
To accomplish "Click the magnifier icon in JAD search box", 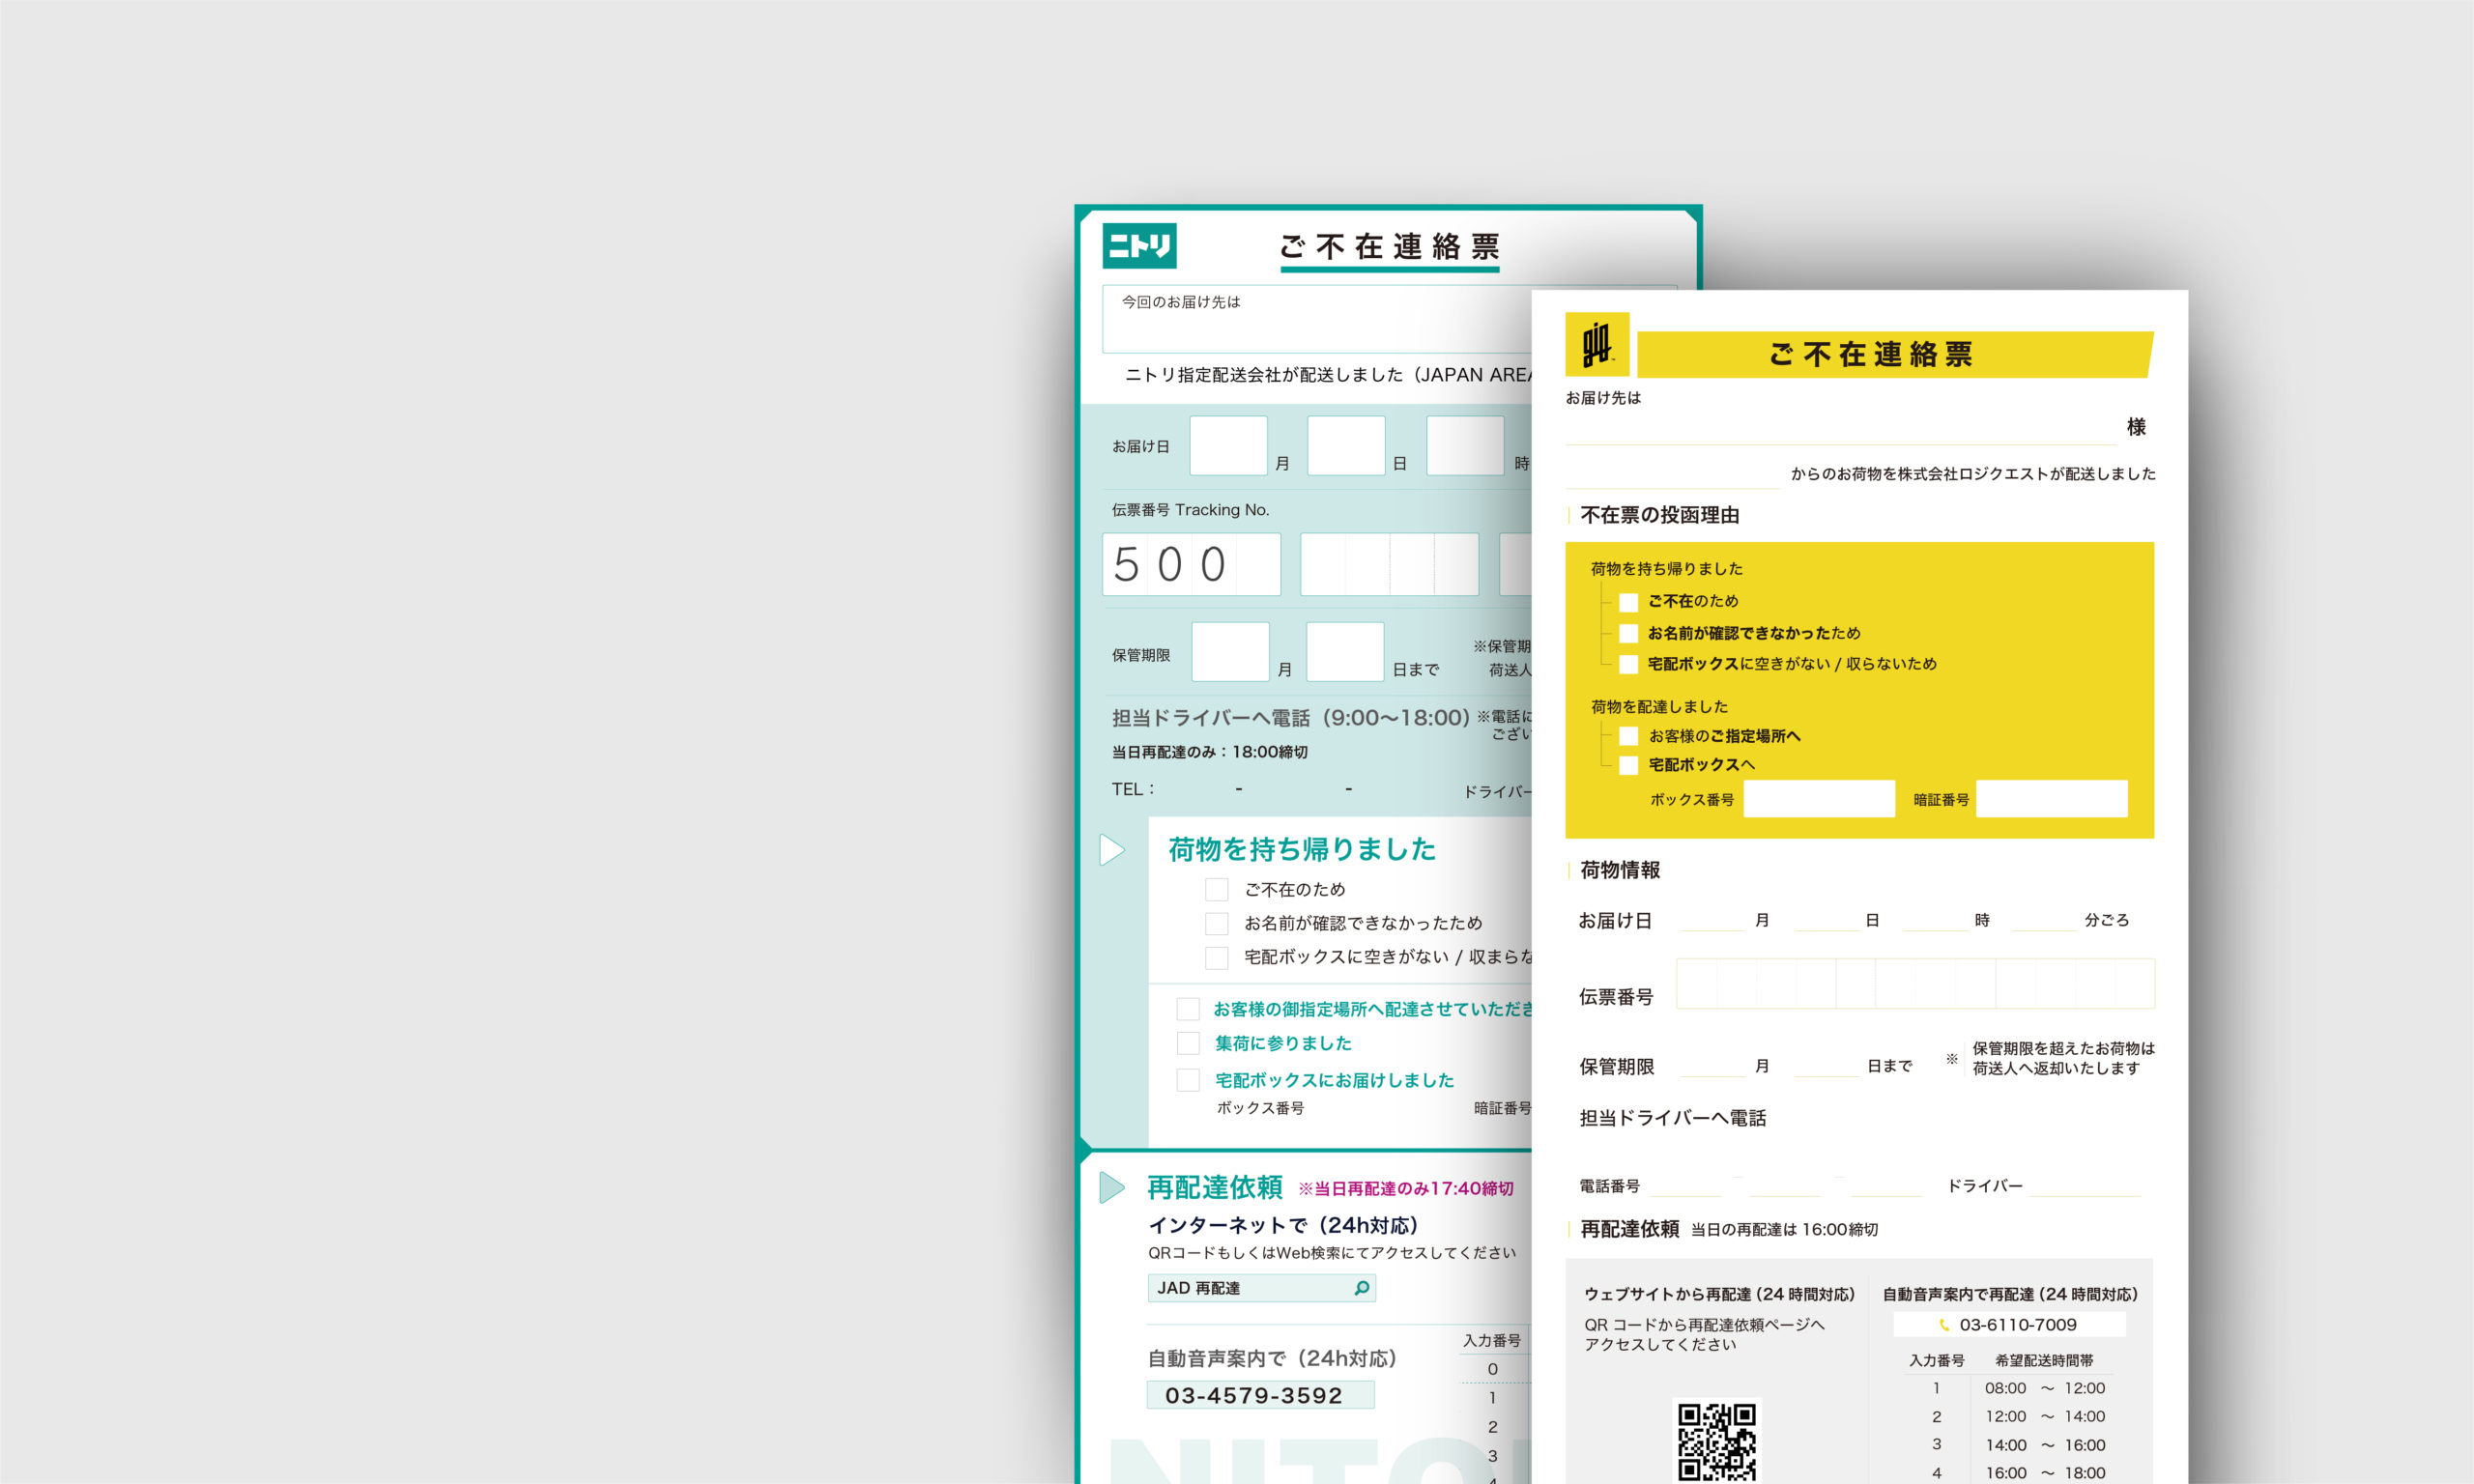I will 1361,1288.
